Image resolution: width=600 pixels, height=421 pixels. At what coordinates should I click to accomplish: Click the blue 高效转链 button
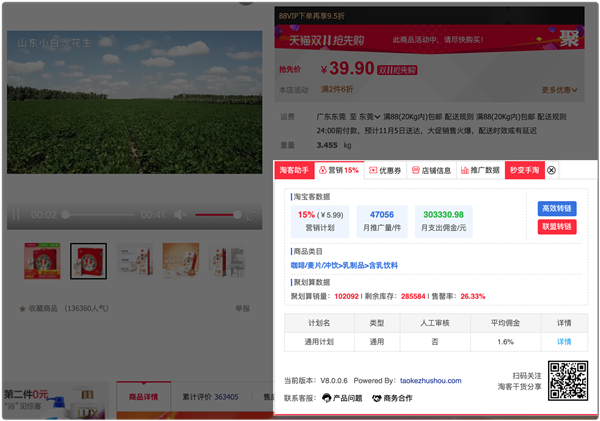(x=556, y=208)
